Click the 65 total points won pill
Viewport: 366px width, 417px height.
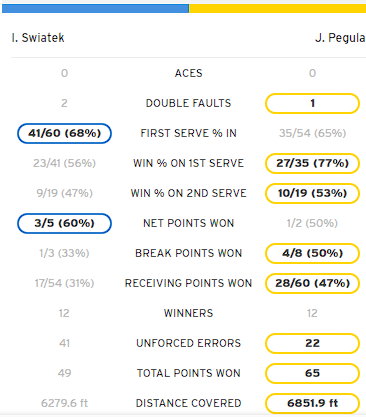pos(312,373)
